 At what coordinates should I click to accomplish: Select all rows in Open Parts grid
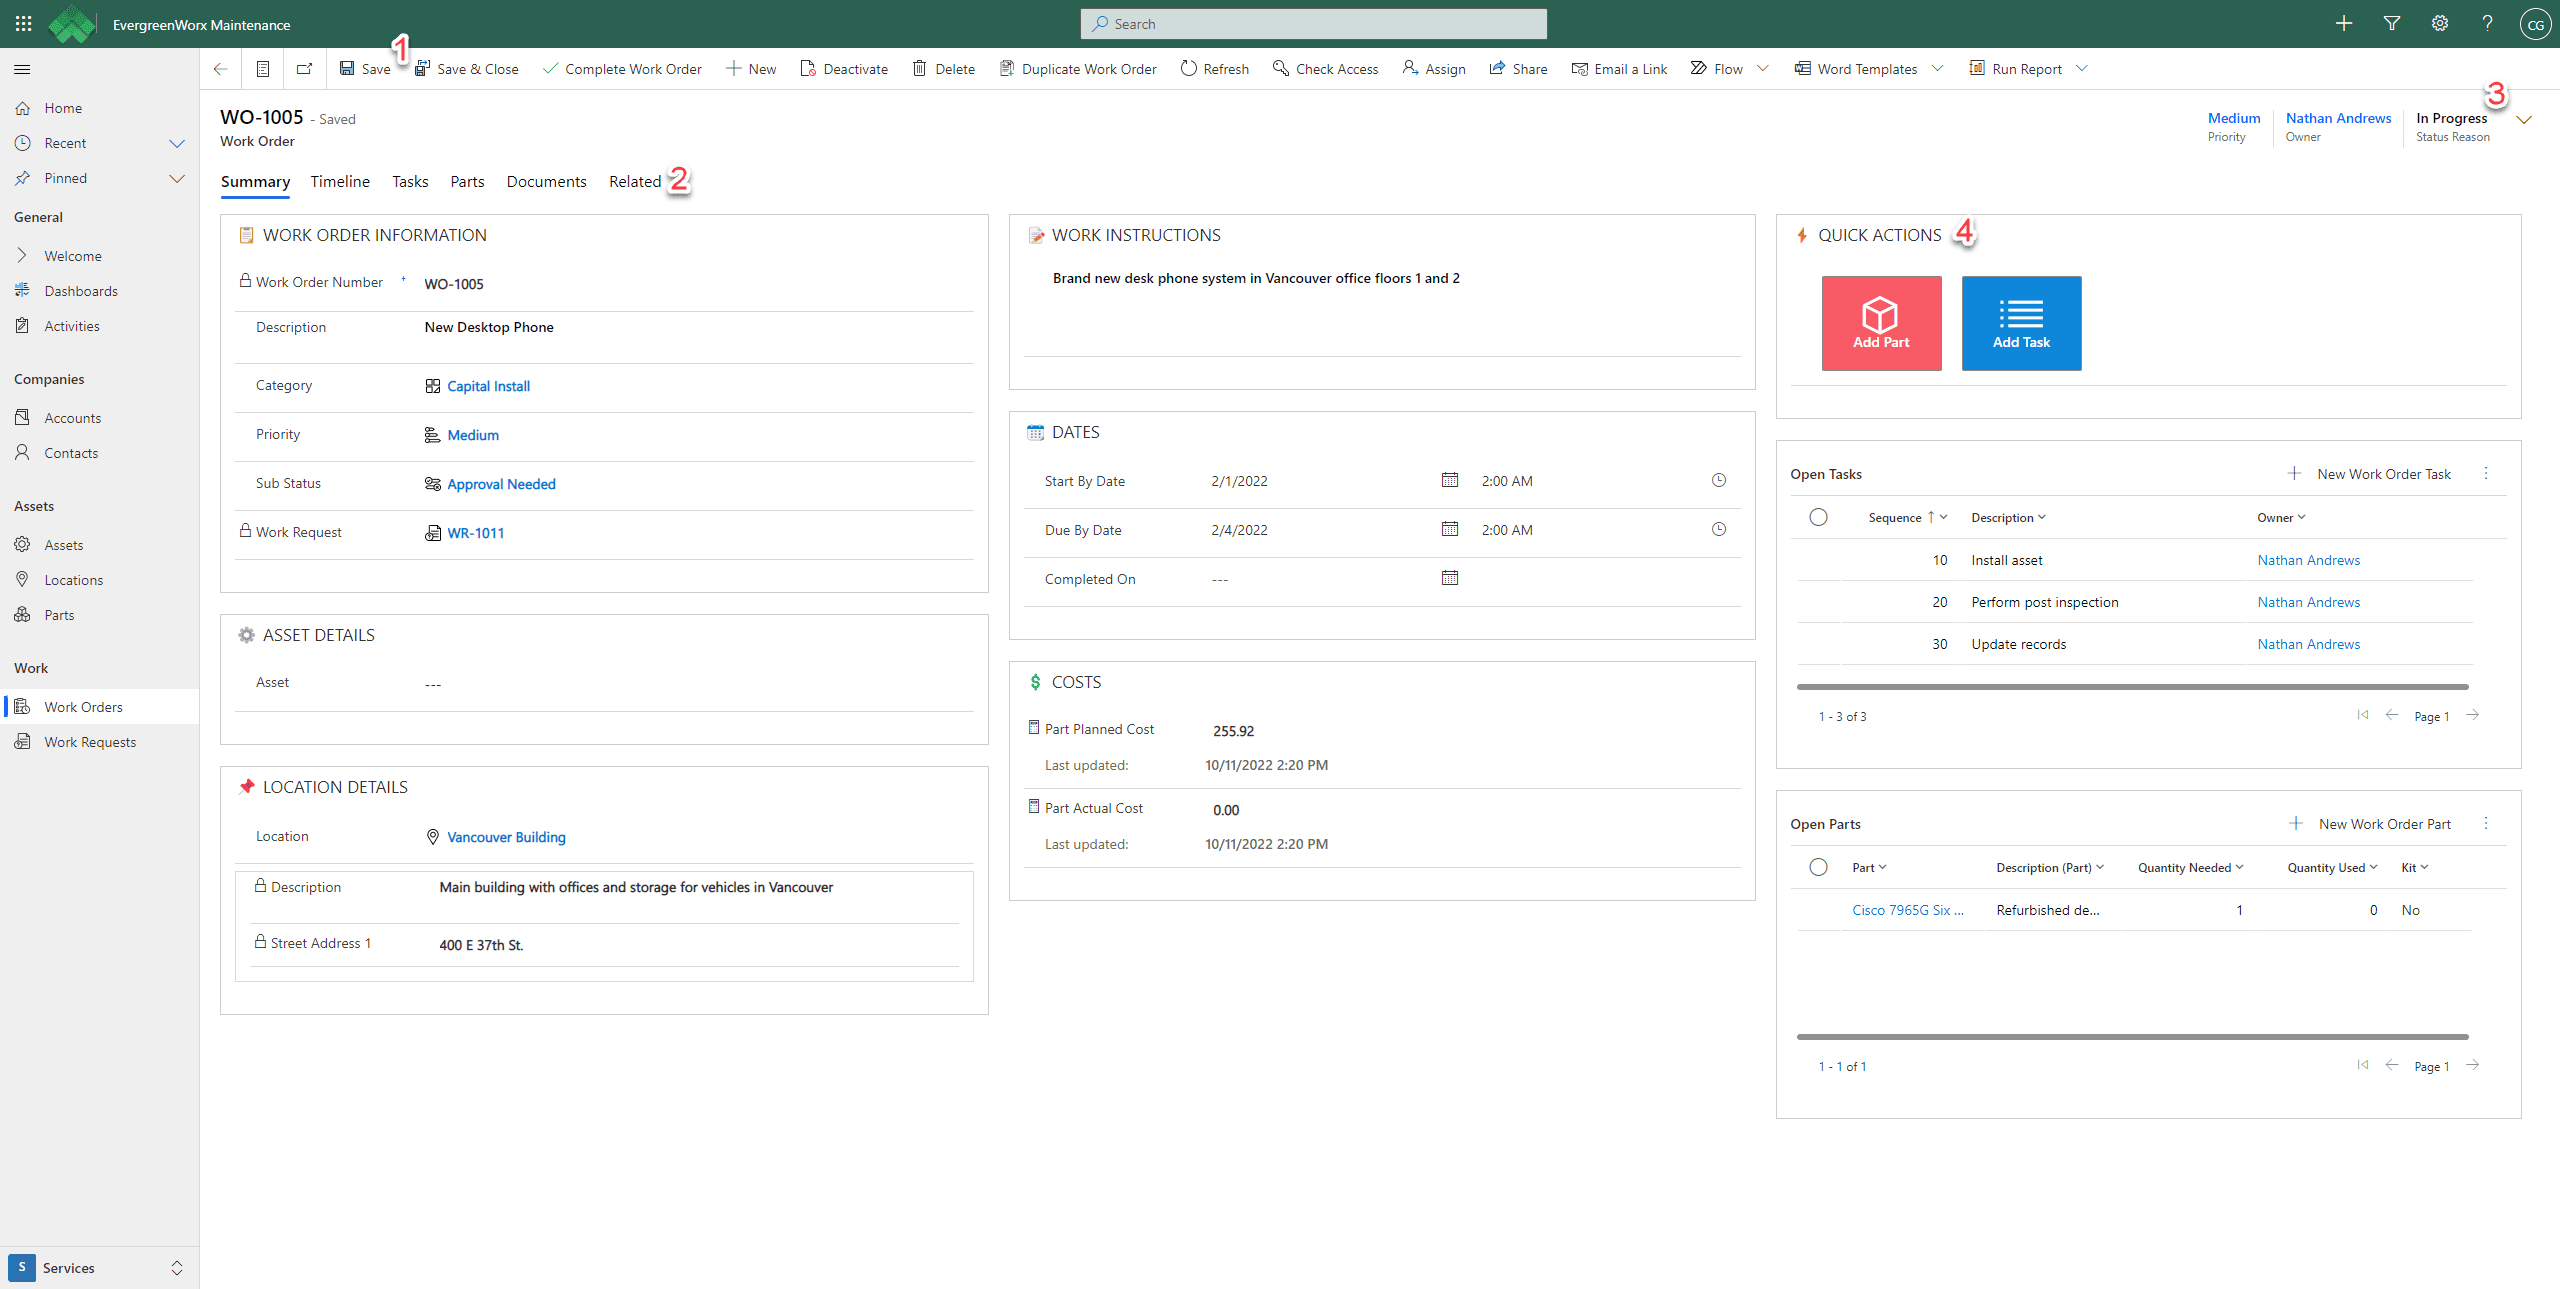(1817, 867)
